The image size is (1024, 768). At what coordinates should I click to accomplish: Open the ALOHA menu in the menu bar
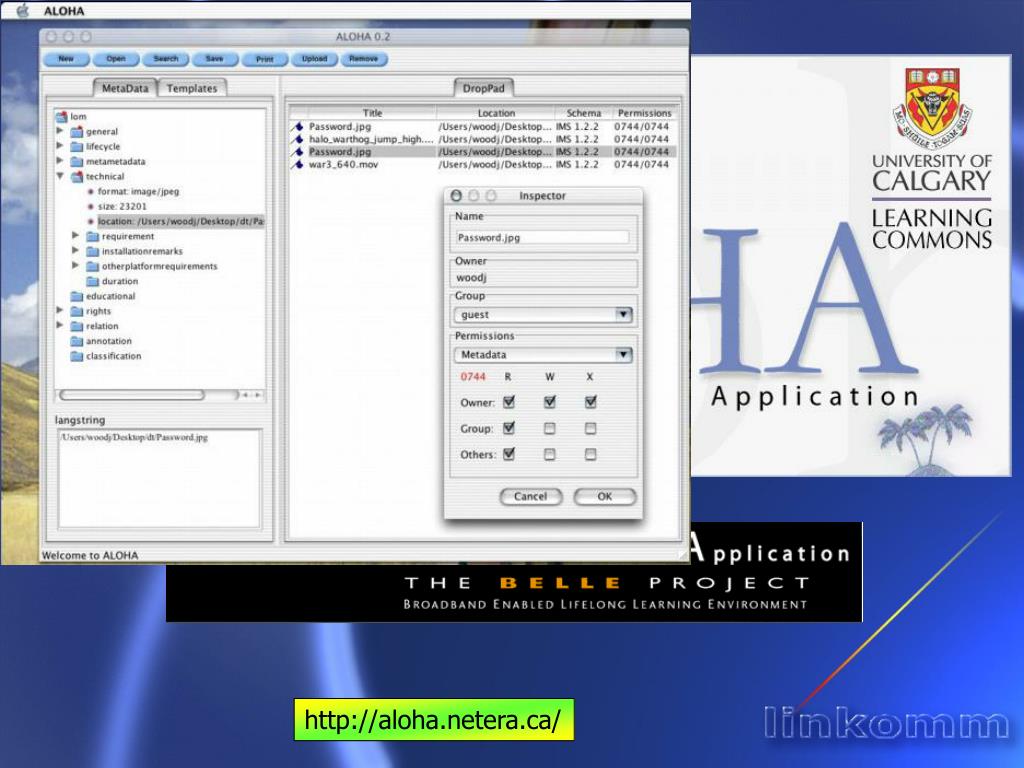point(64,11)
